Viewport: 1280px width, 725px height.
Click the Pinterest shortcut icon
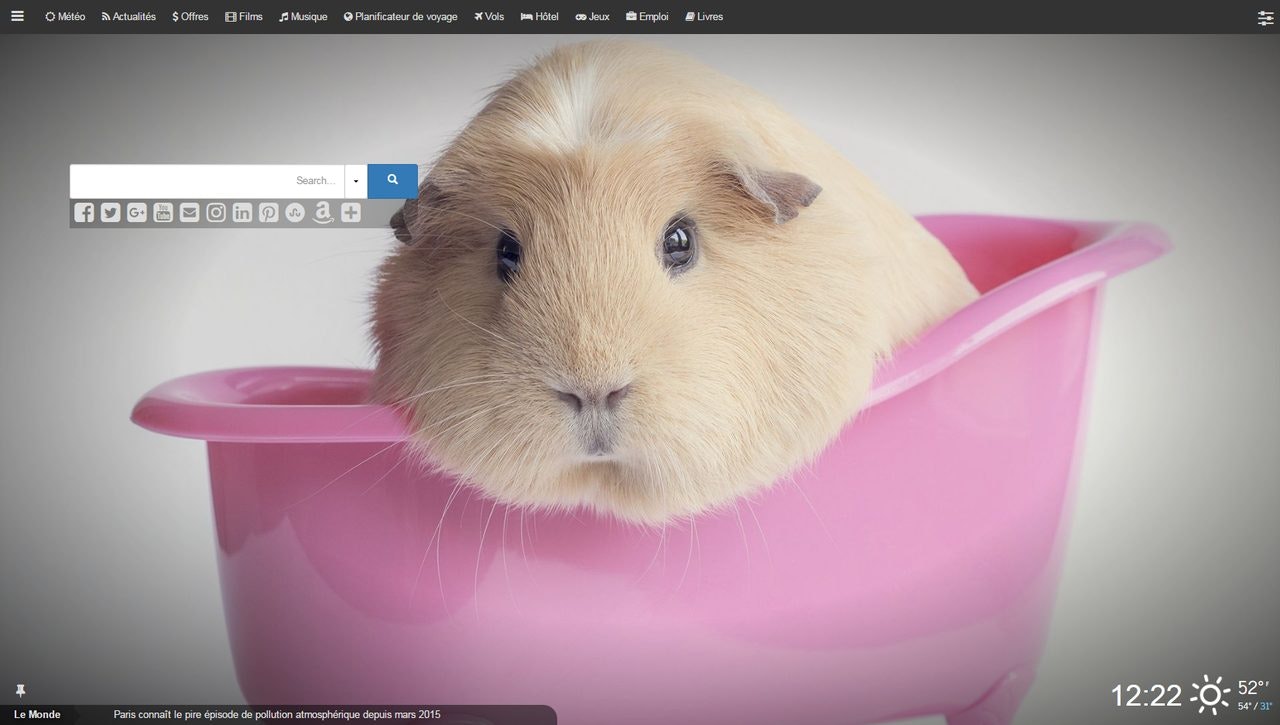(268, 212)
